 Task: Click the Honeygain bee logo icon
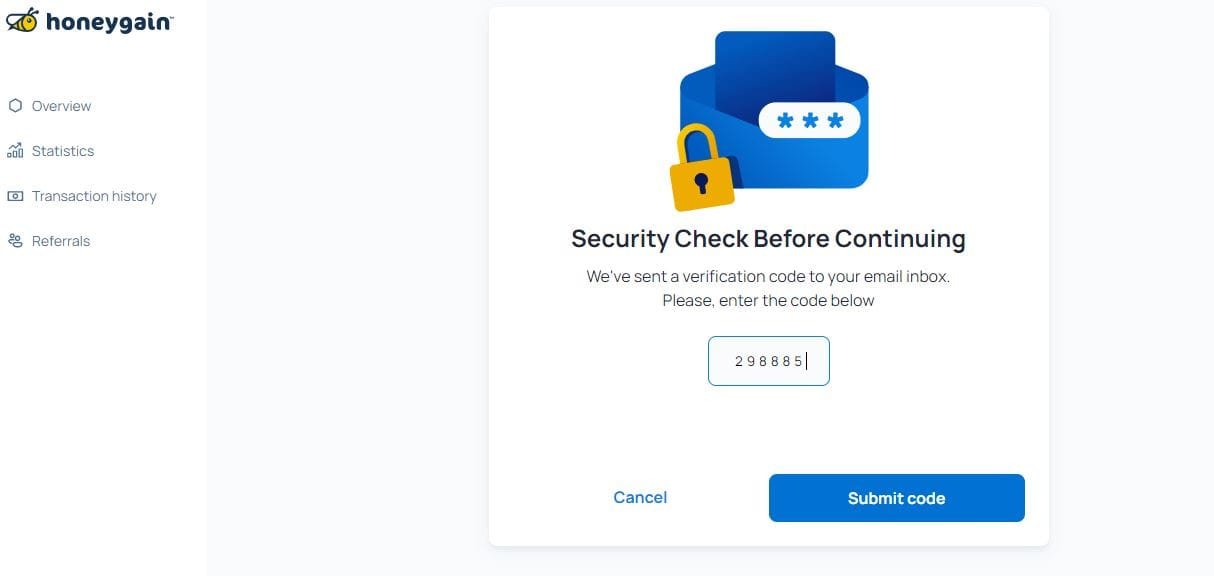[x=23, y=20]
